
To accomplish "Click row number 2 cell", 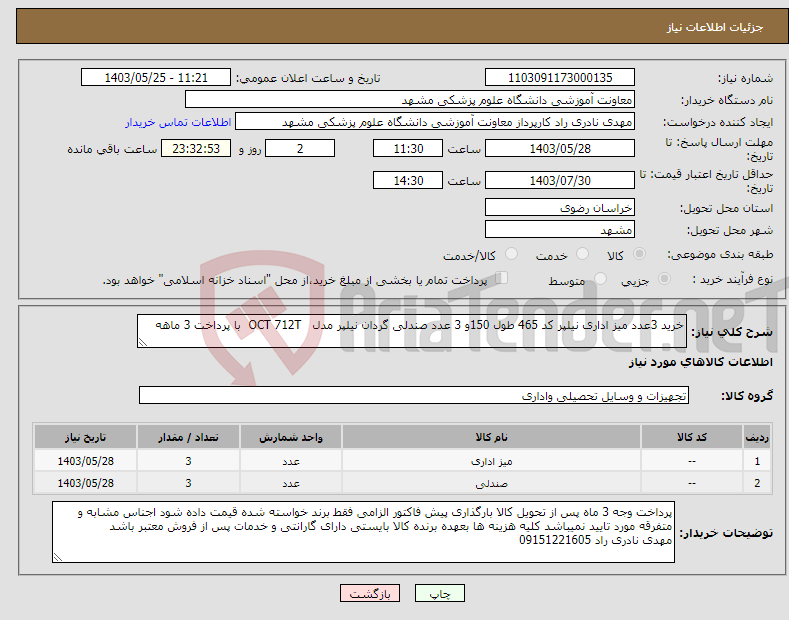I will tap(757, 483).
